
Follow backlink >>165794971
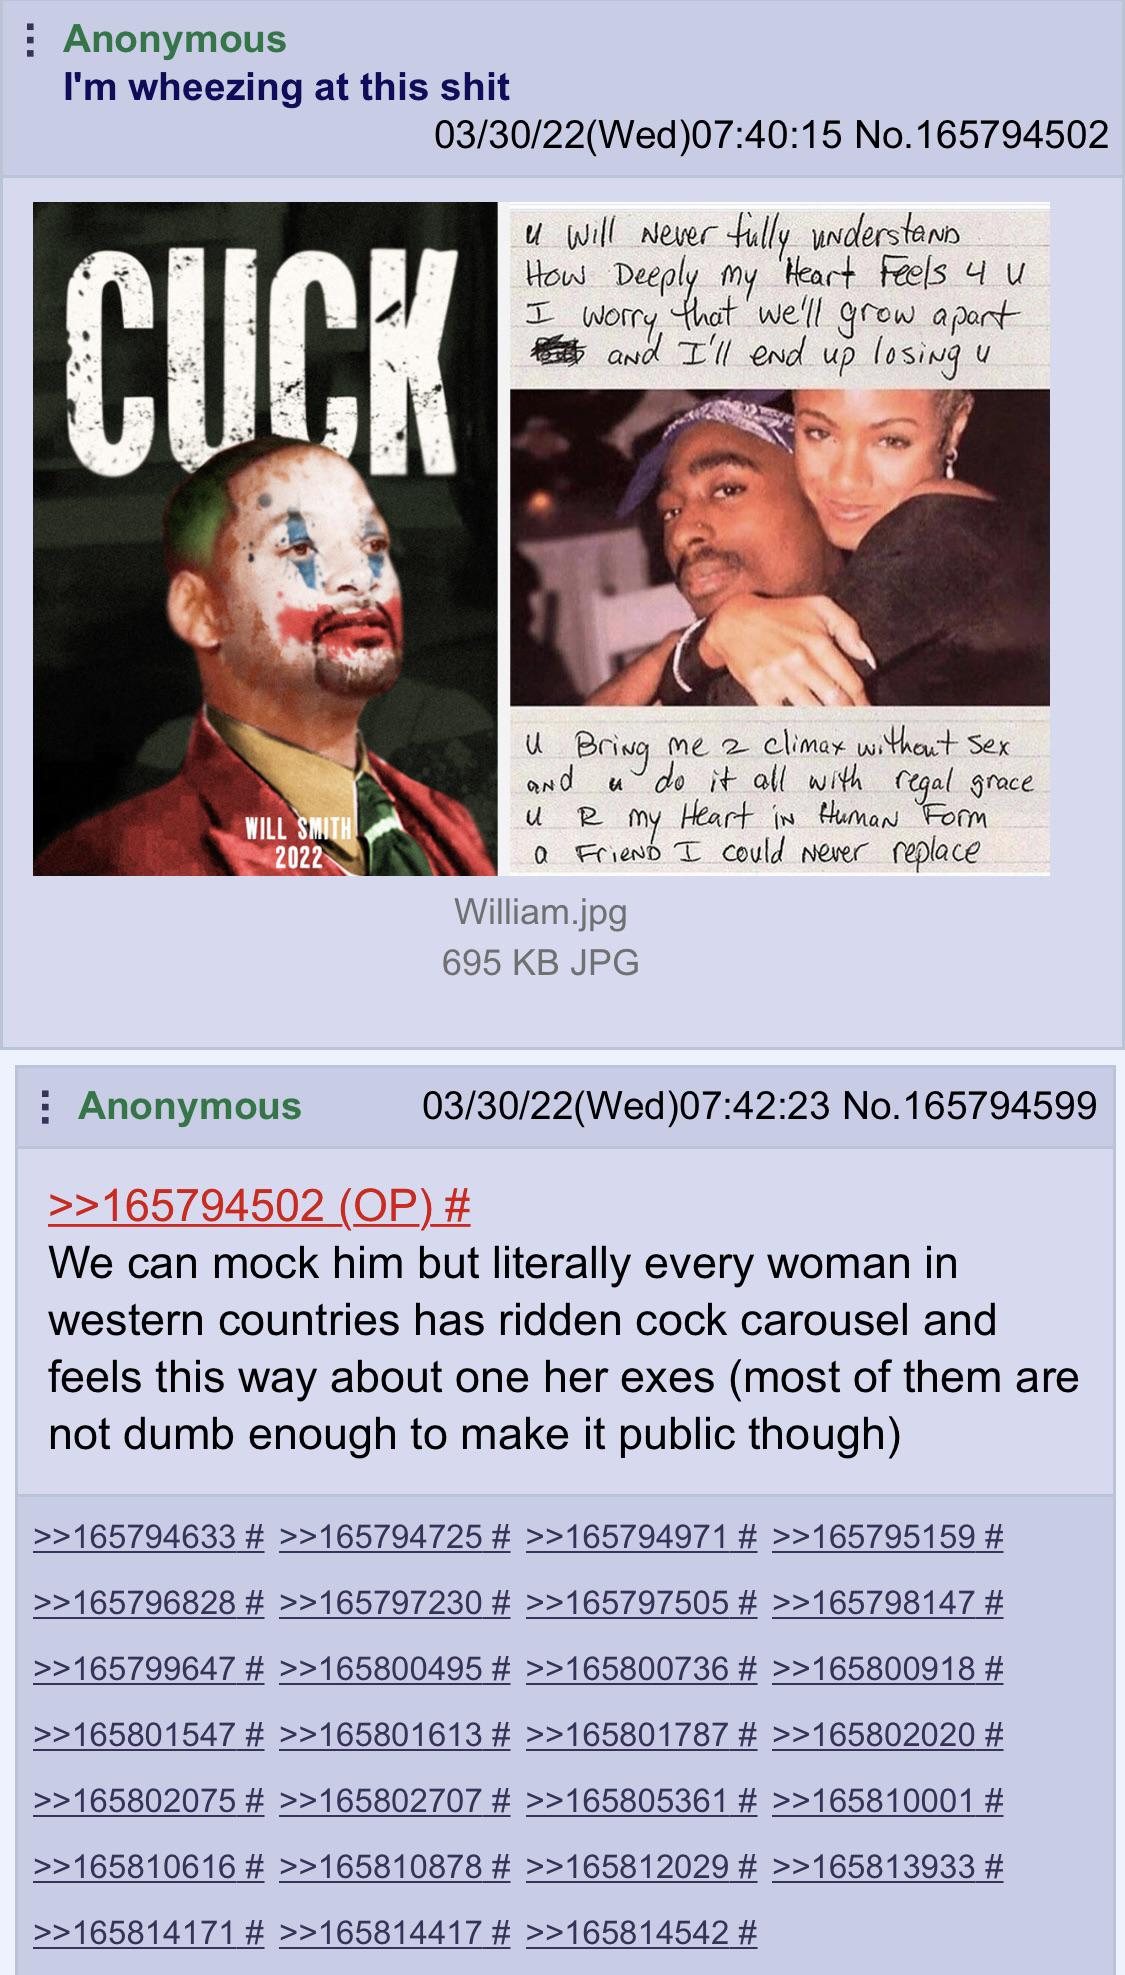[x=641, y=1535]
